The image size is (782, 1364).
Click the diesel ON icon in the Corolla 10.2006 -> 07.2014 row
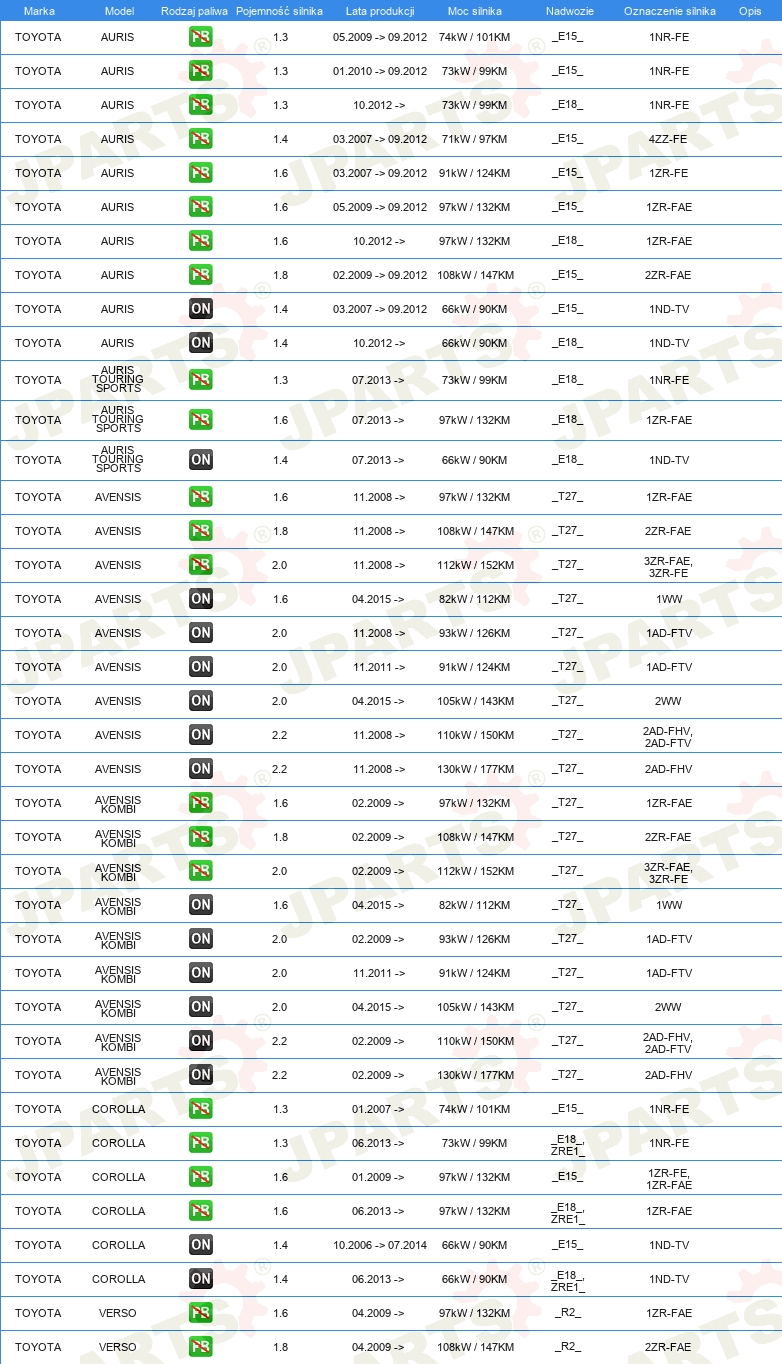[201, 1245]
